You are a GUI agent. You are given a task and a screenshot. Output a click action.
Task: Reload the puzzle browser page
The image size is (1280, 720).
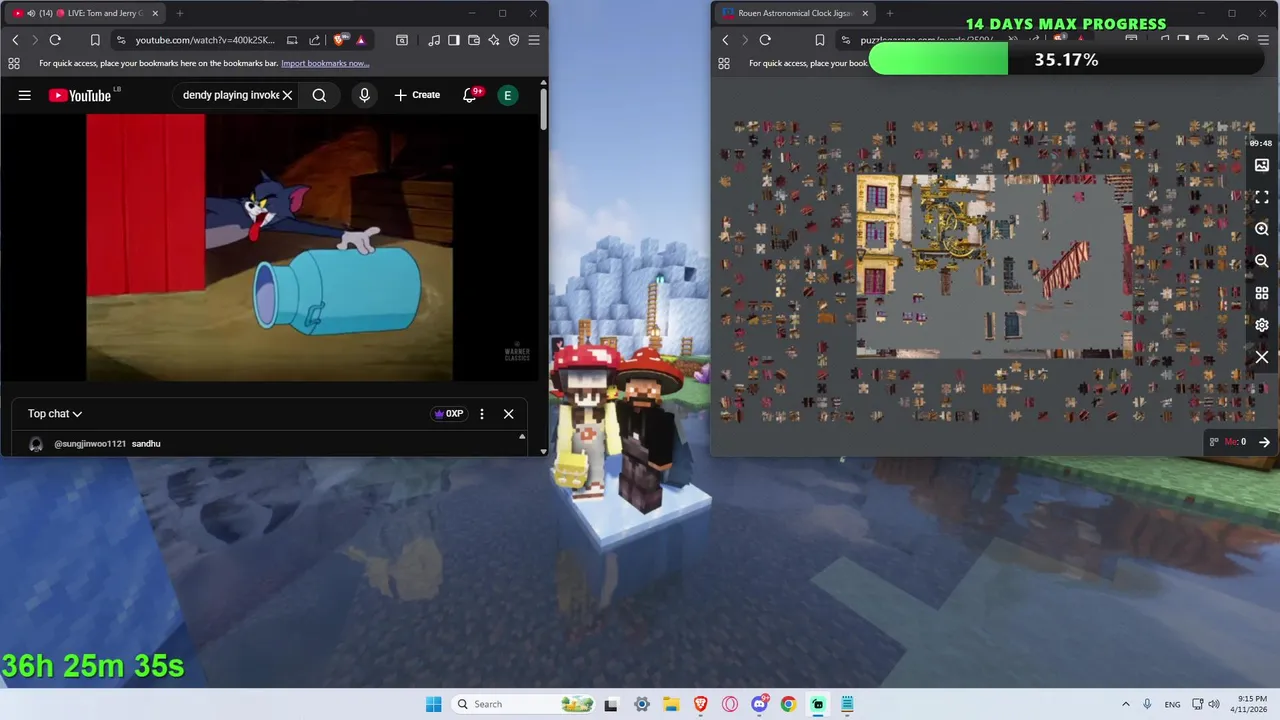(765, 40)
